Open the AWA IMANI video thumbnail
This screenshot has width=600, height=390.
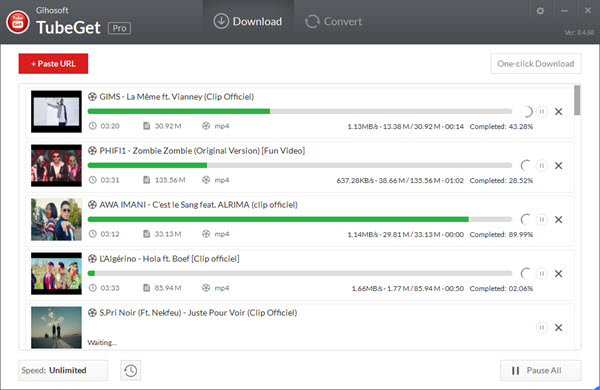click(56, 219)
